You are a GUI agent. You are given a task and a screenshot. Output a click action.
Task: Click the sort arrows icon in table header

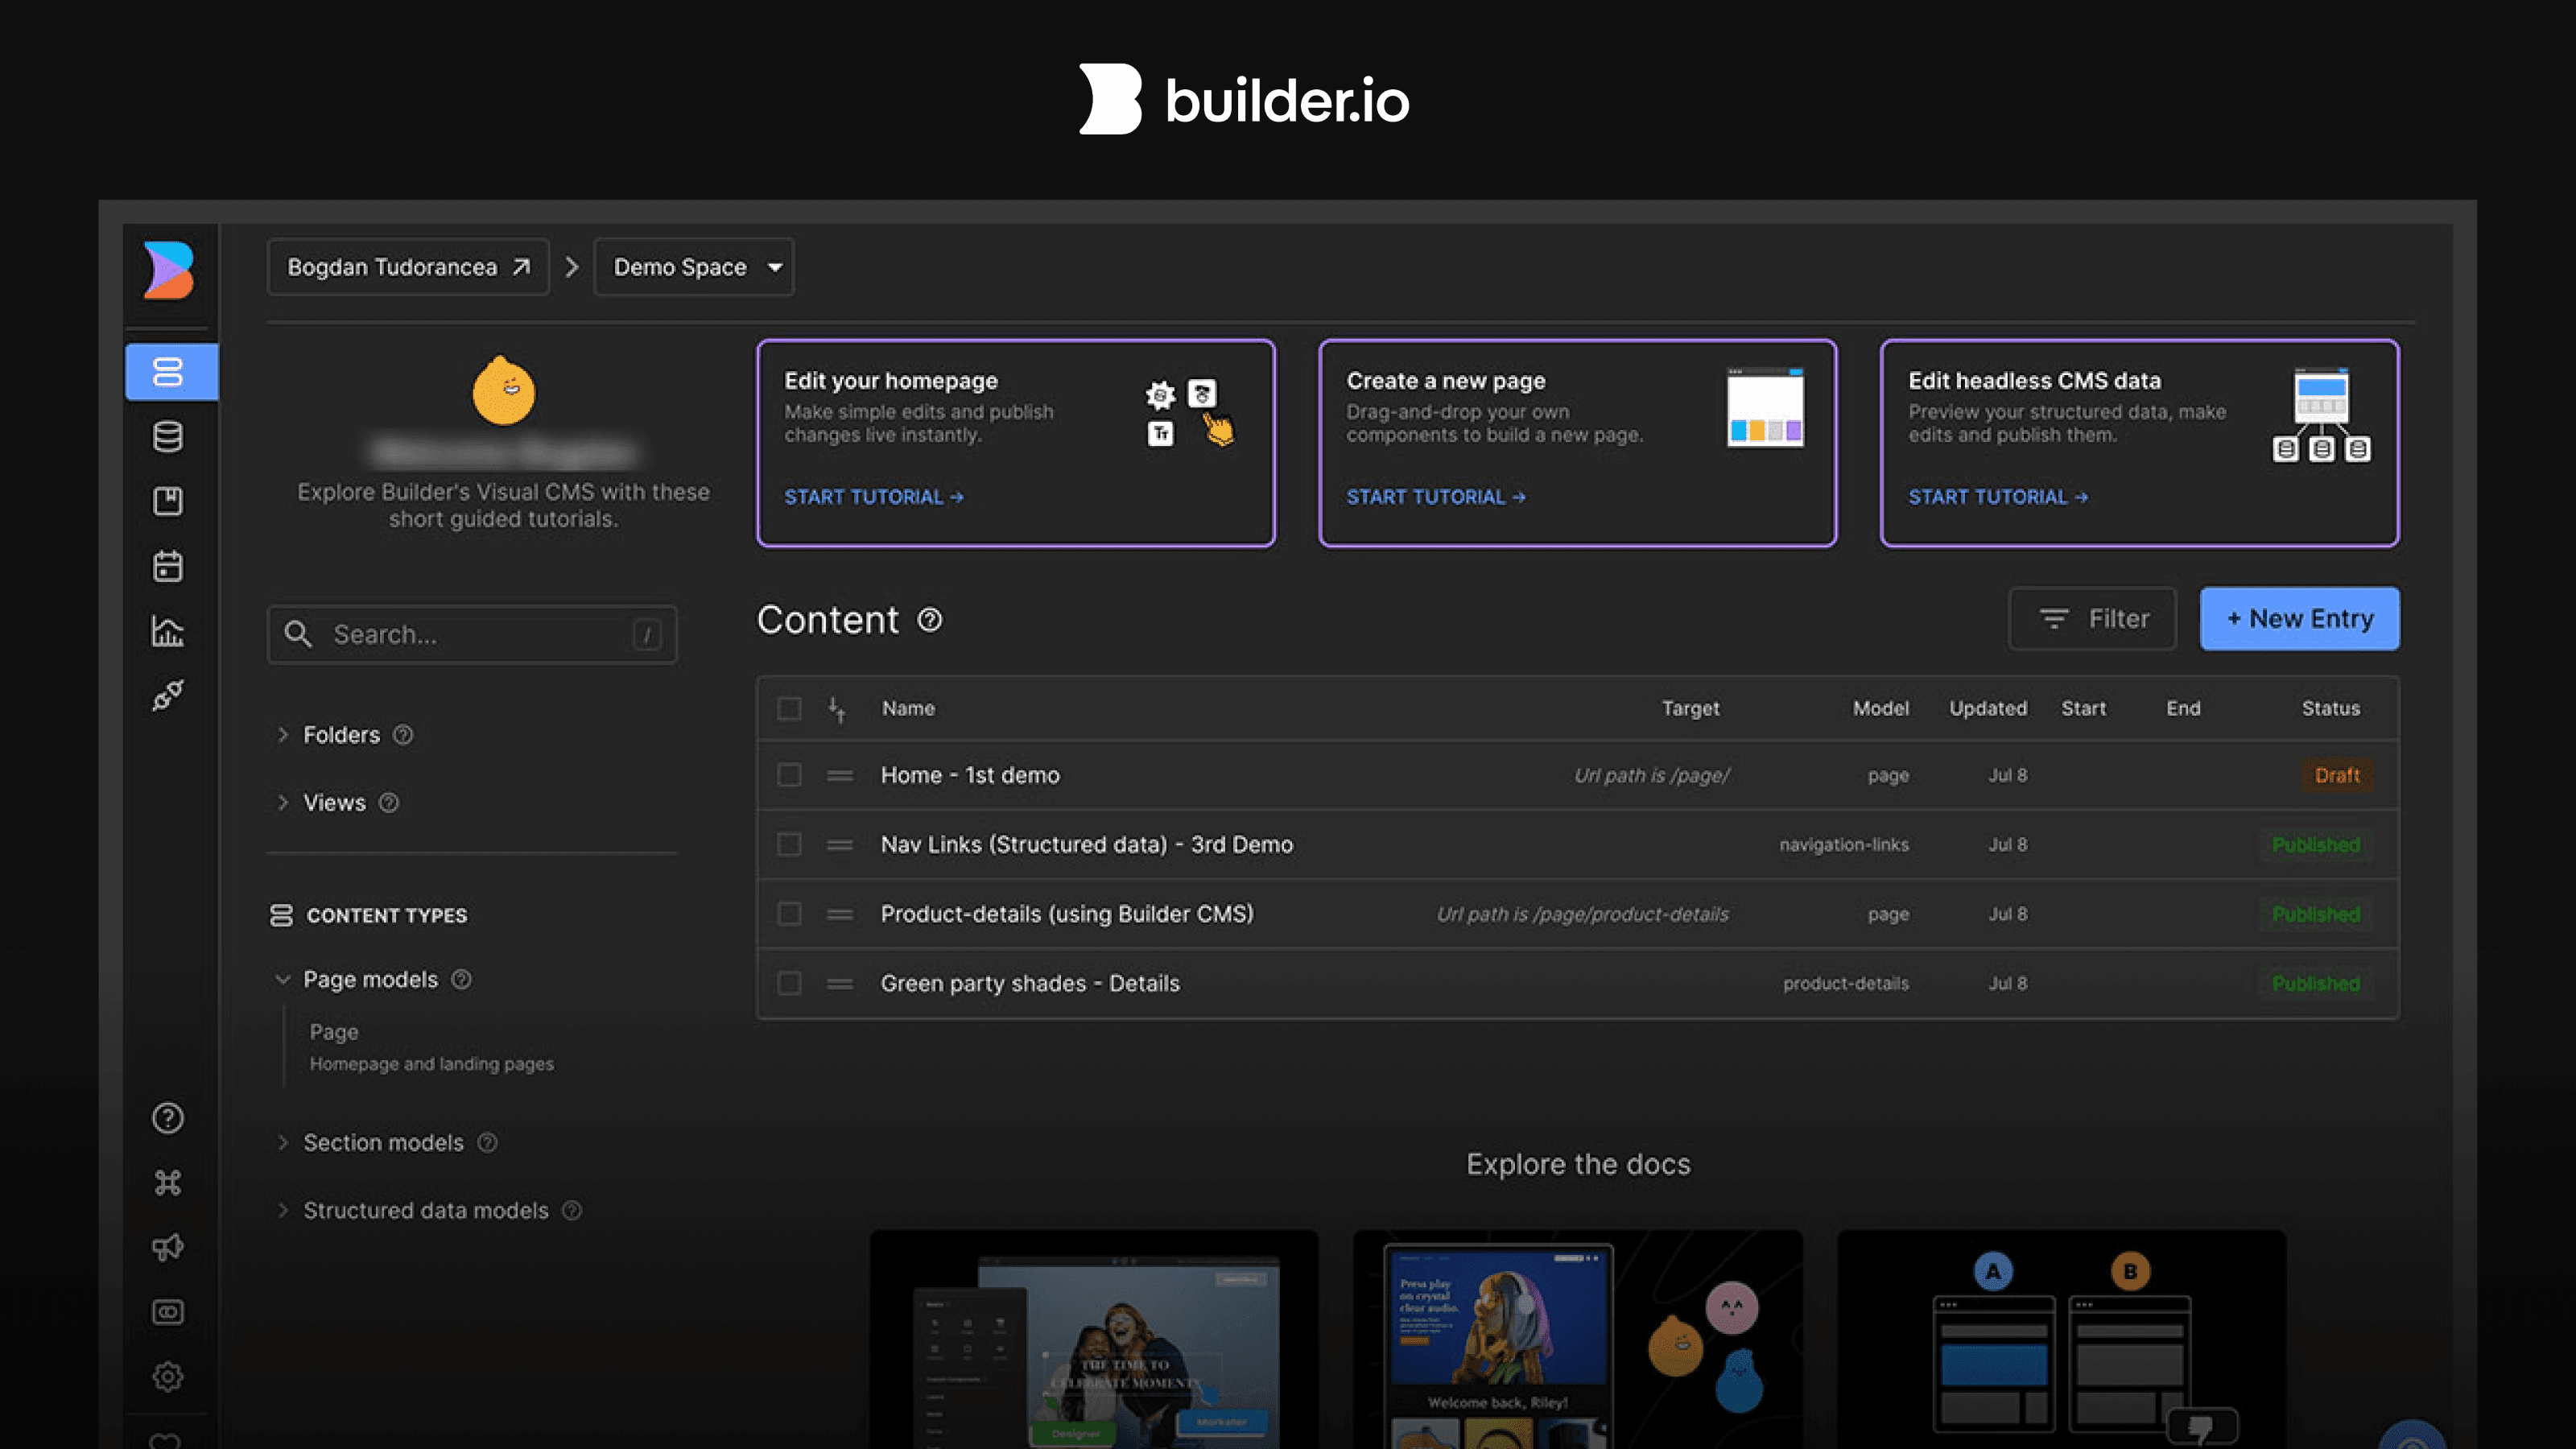(837, 709)
